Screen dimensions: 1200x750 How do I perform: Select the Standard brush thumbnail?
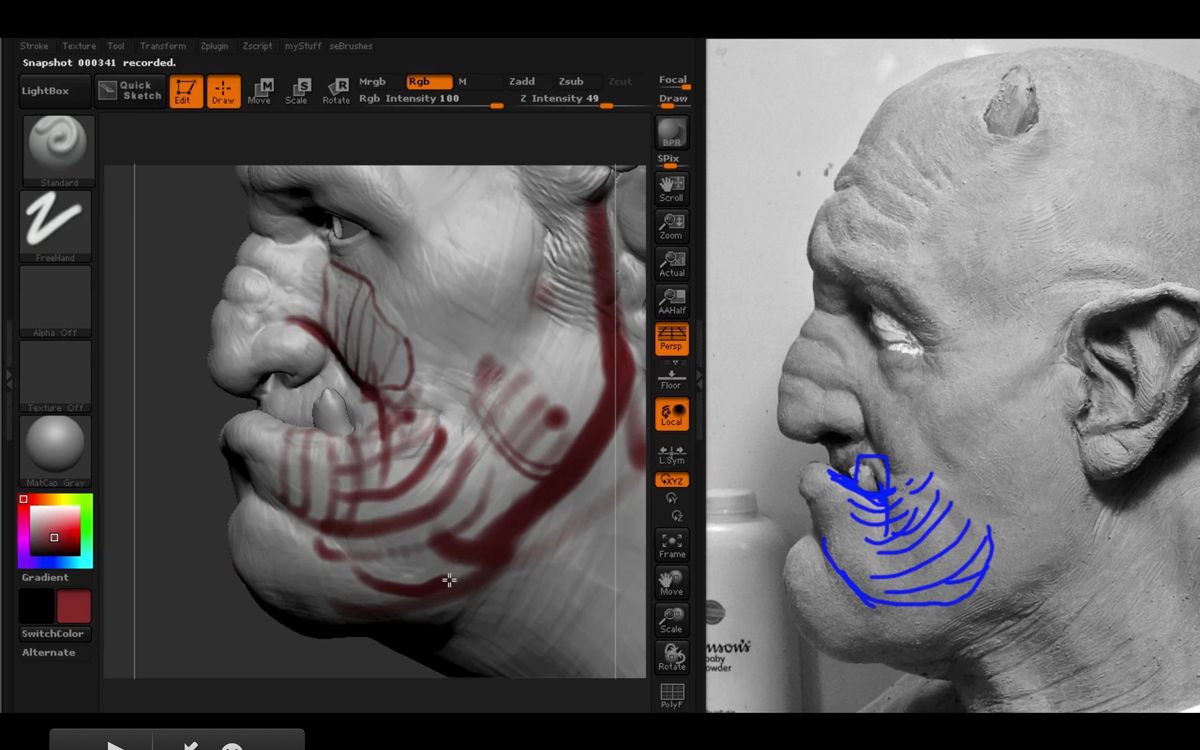click(59, 151)
